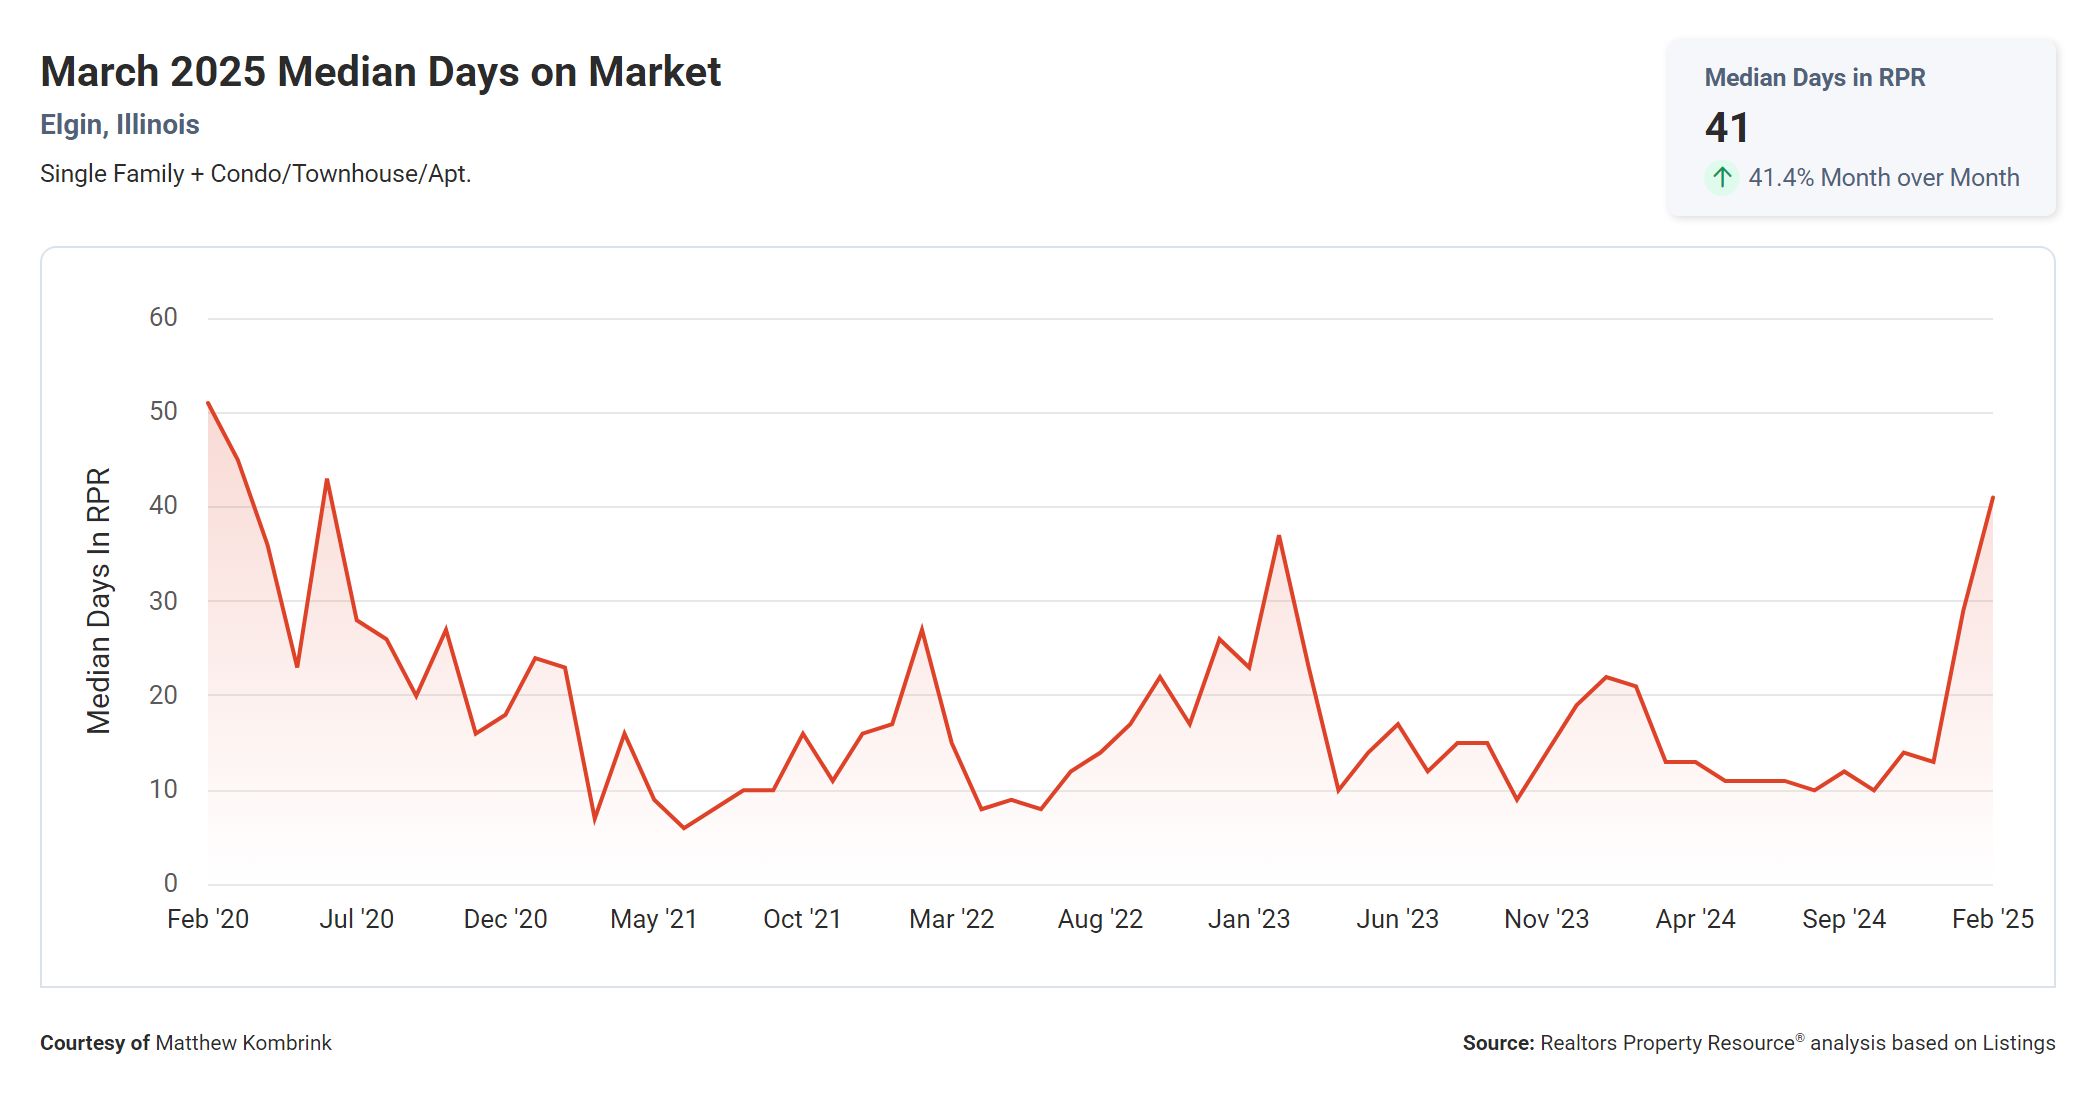Click the large 41 value
Viewport: 2096px width, 1100px height.
click(x=1727, y=128)
